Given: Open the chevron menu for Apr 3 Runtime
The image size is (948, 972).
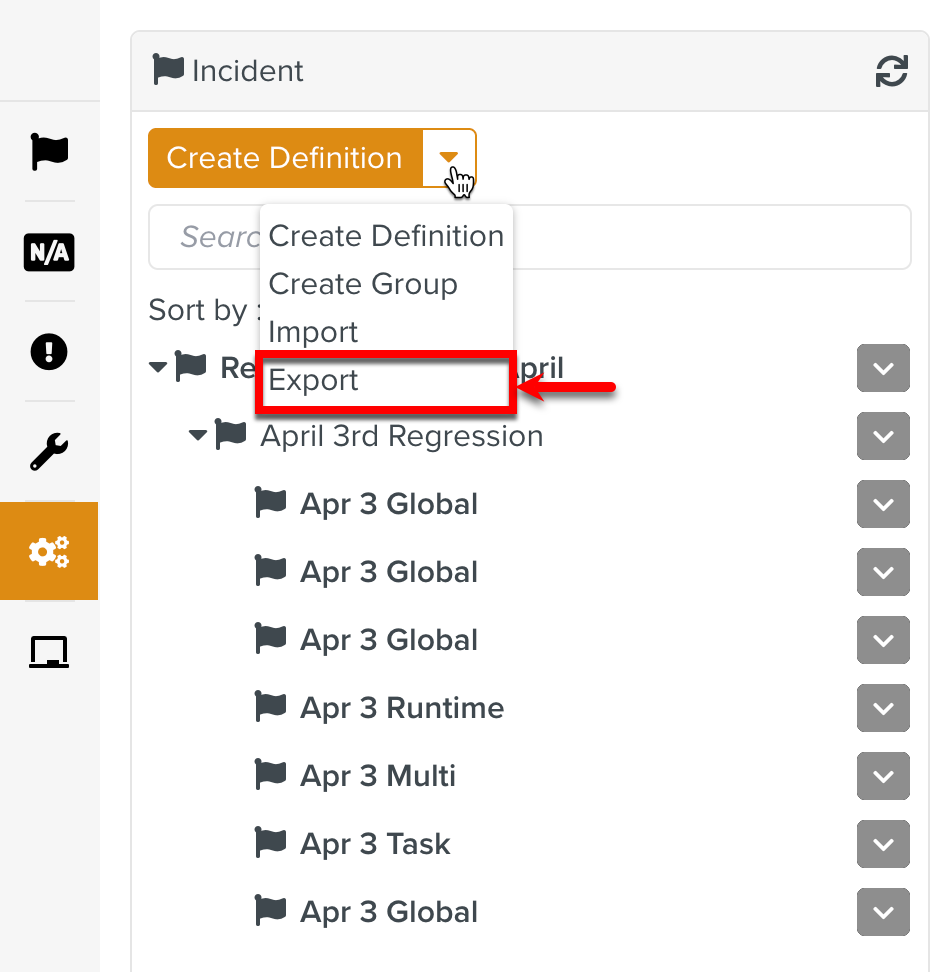Looking at the screenshot, I should pos(883,708).
